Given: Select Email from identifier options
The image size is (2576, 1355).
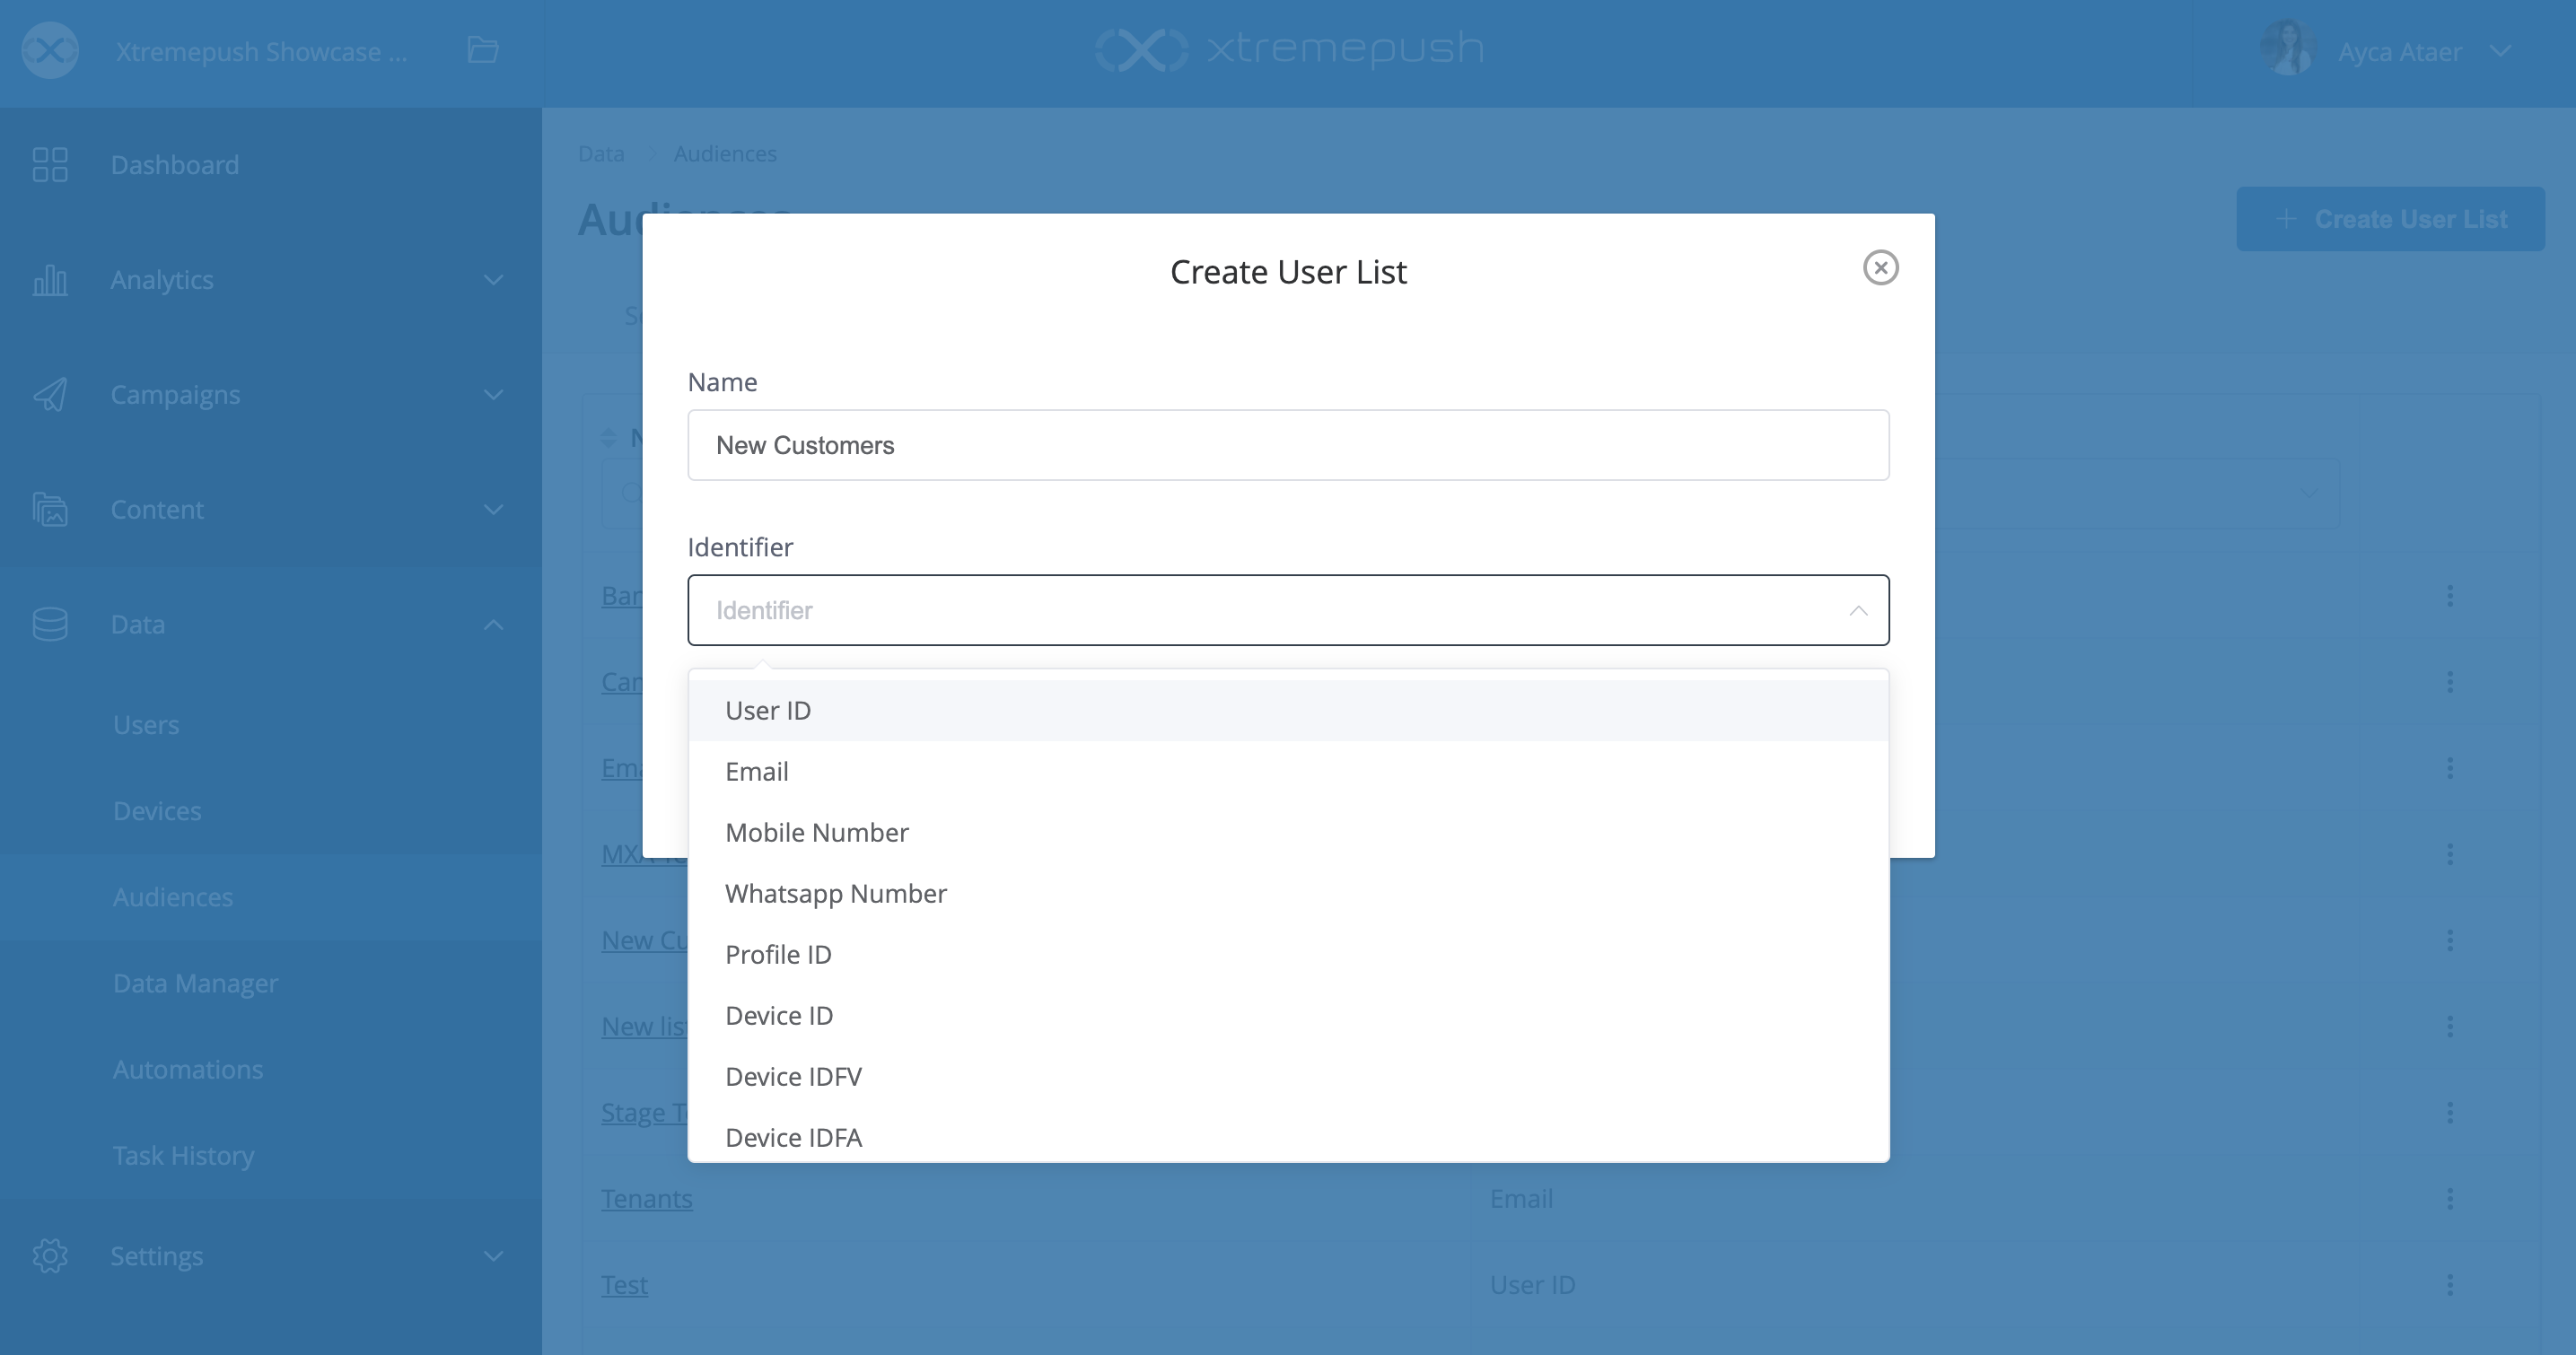Looking at the screenshot, I should tap(757, 772).
